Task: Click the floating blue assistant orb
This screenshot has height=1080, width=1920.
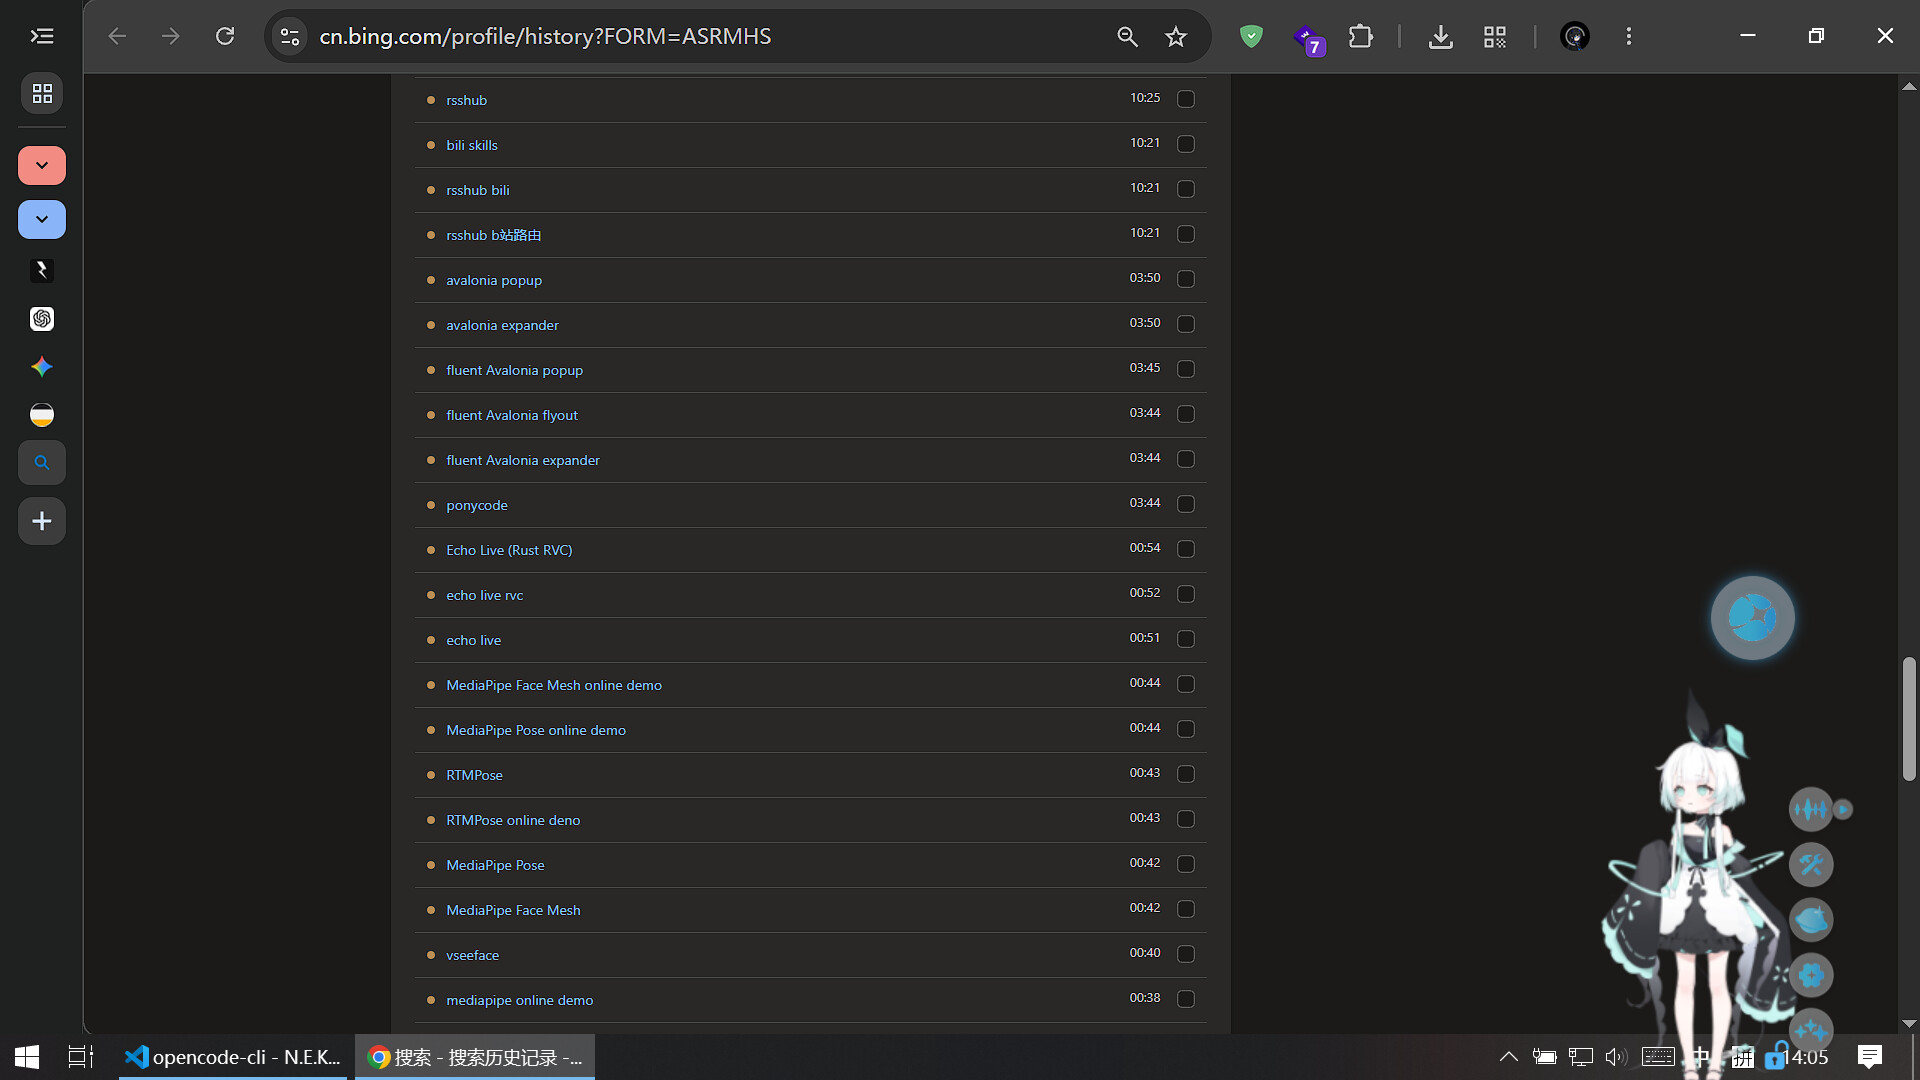Action: pyautogui.click(x=1752, y=618)
